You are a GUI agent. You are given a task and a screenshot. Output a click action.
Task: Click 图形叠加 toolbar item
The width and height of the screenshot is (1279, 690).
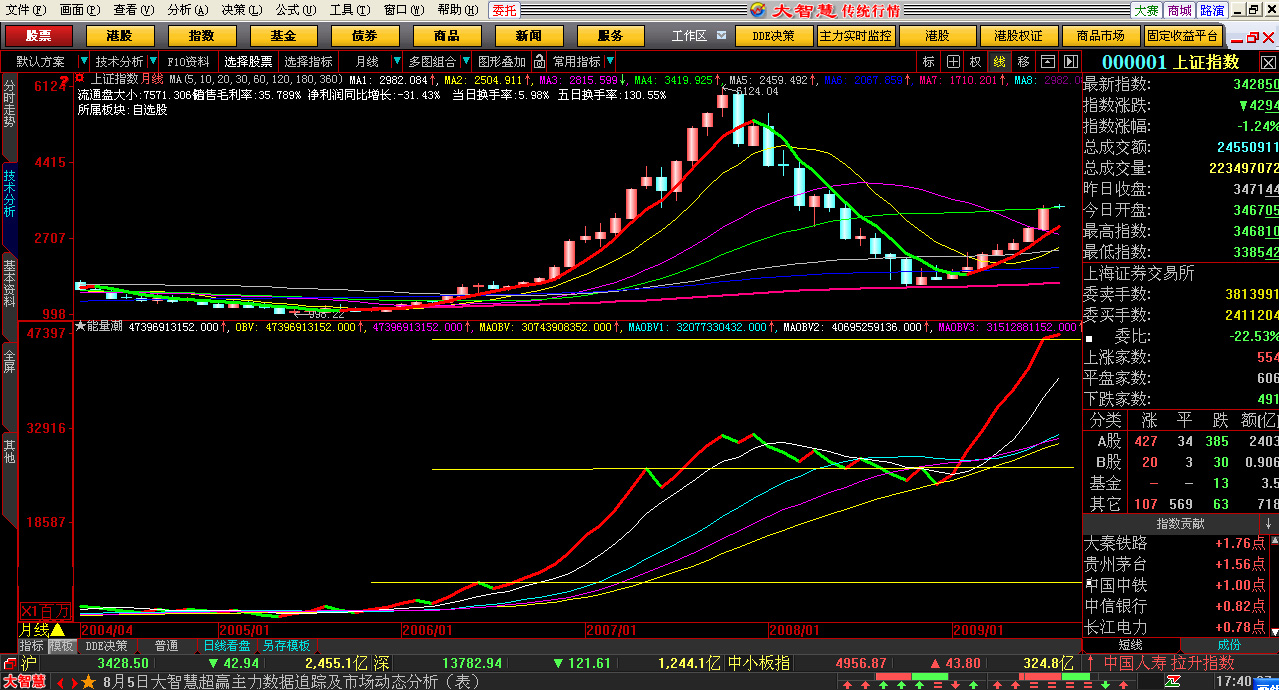[x=501, y=62]
